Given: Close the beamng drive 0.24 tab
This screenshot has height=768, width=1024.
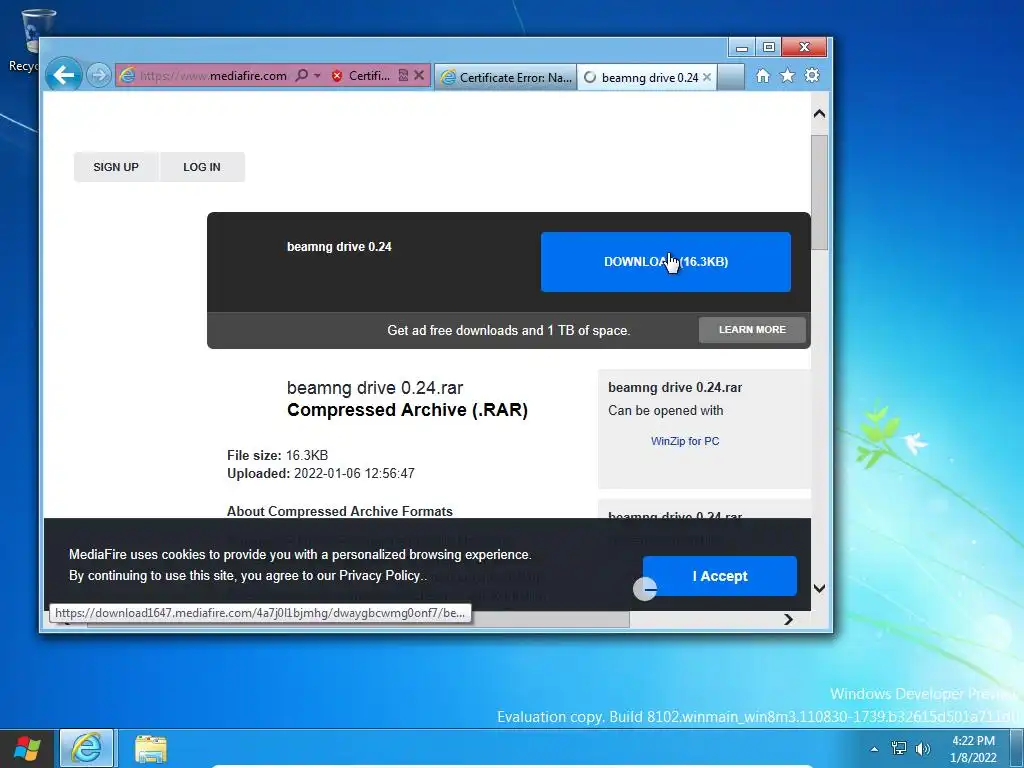Looking at the screenshot, I should (707, 77).
